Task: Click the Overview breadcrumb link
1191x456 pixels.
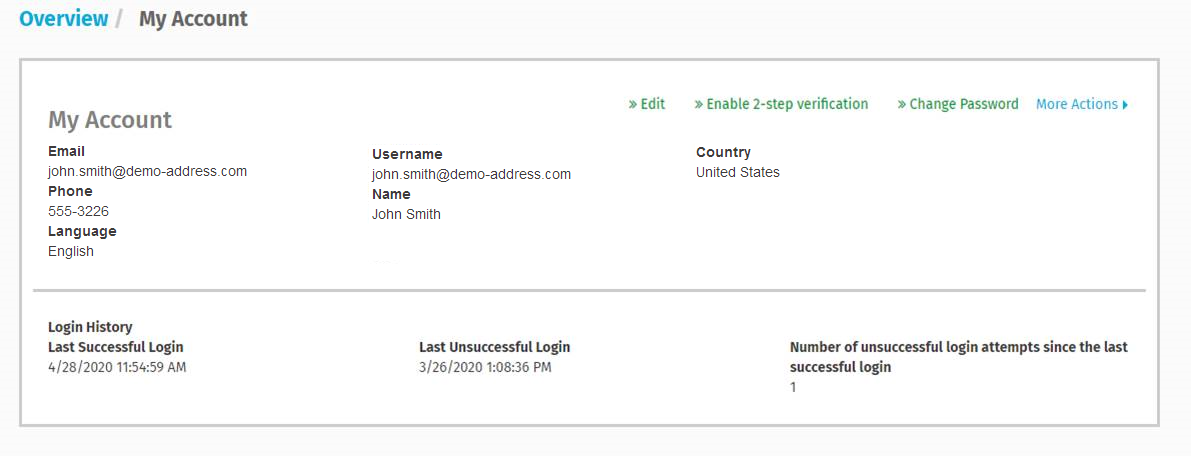Action: (64, 19)
